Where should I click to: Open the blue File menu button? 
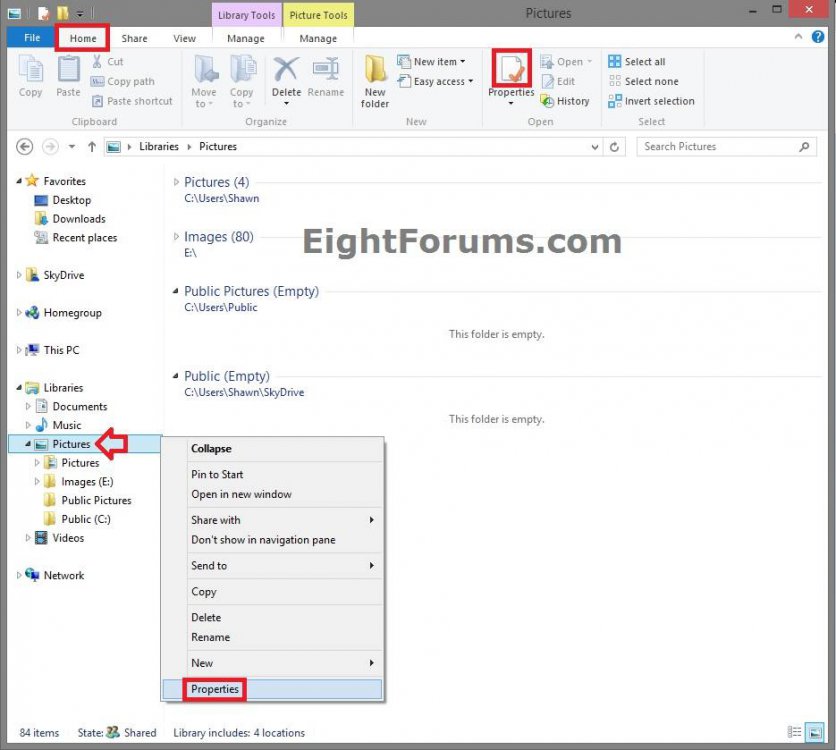pyautogui.click(x=32, y=39)
